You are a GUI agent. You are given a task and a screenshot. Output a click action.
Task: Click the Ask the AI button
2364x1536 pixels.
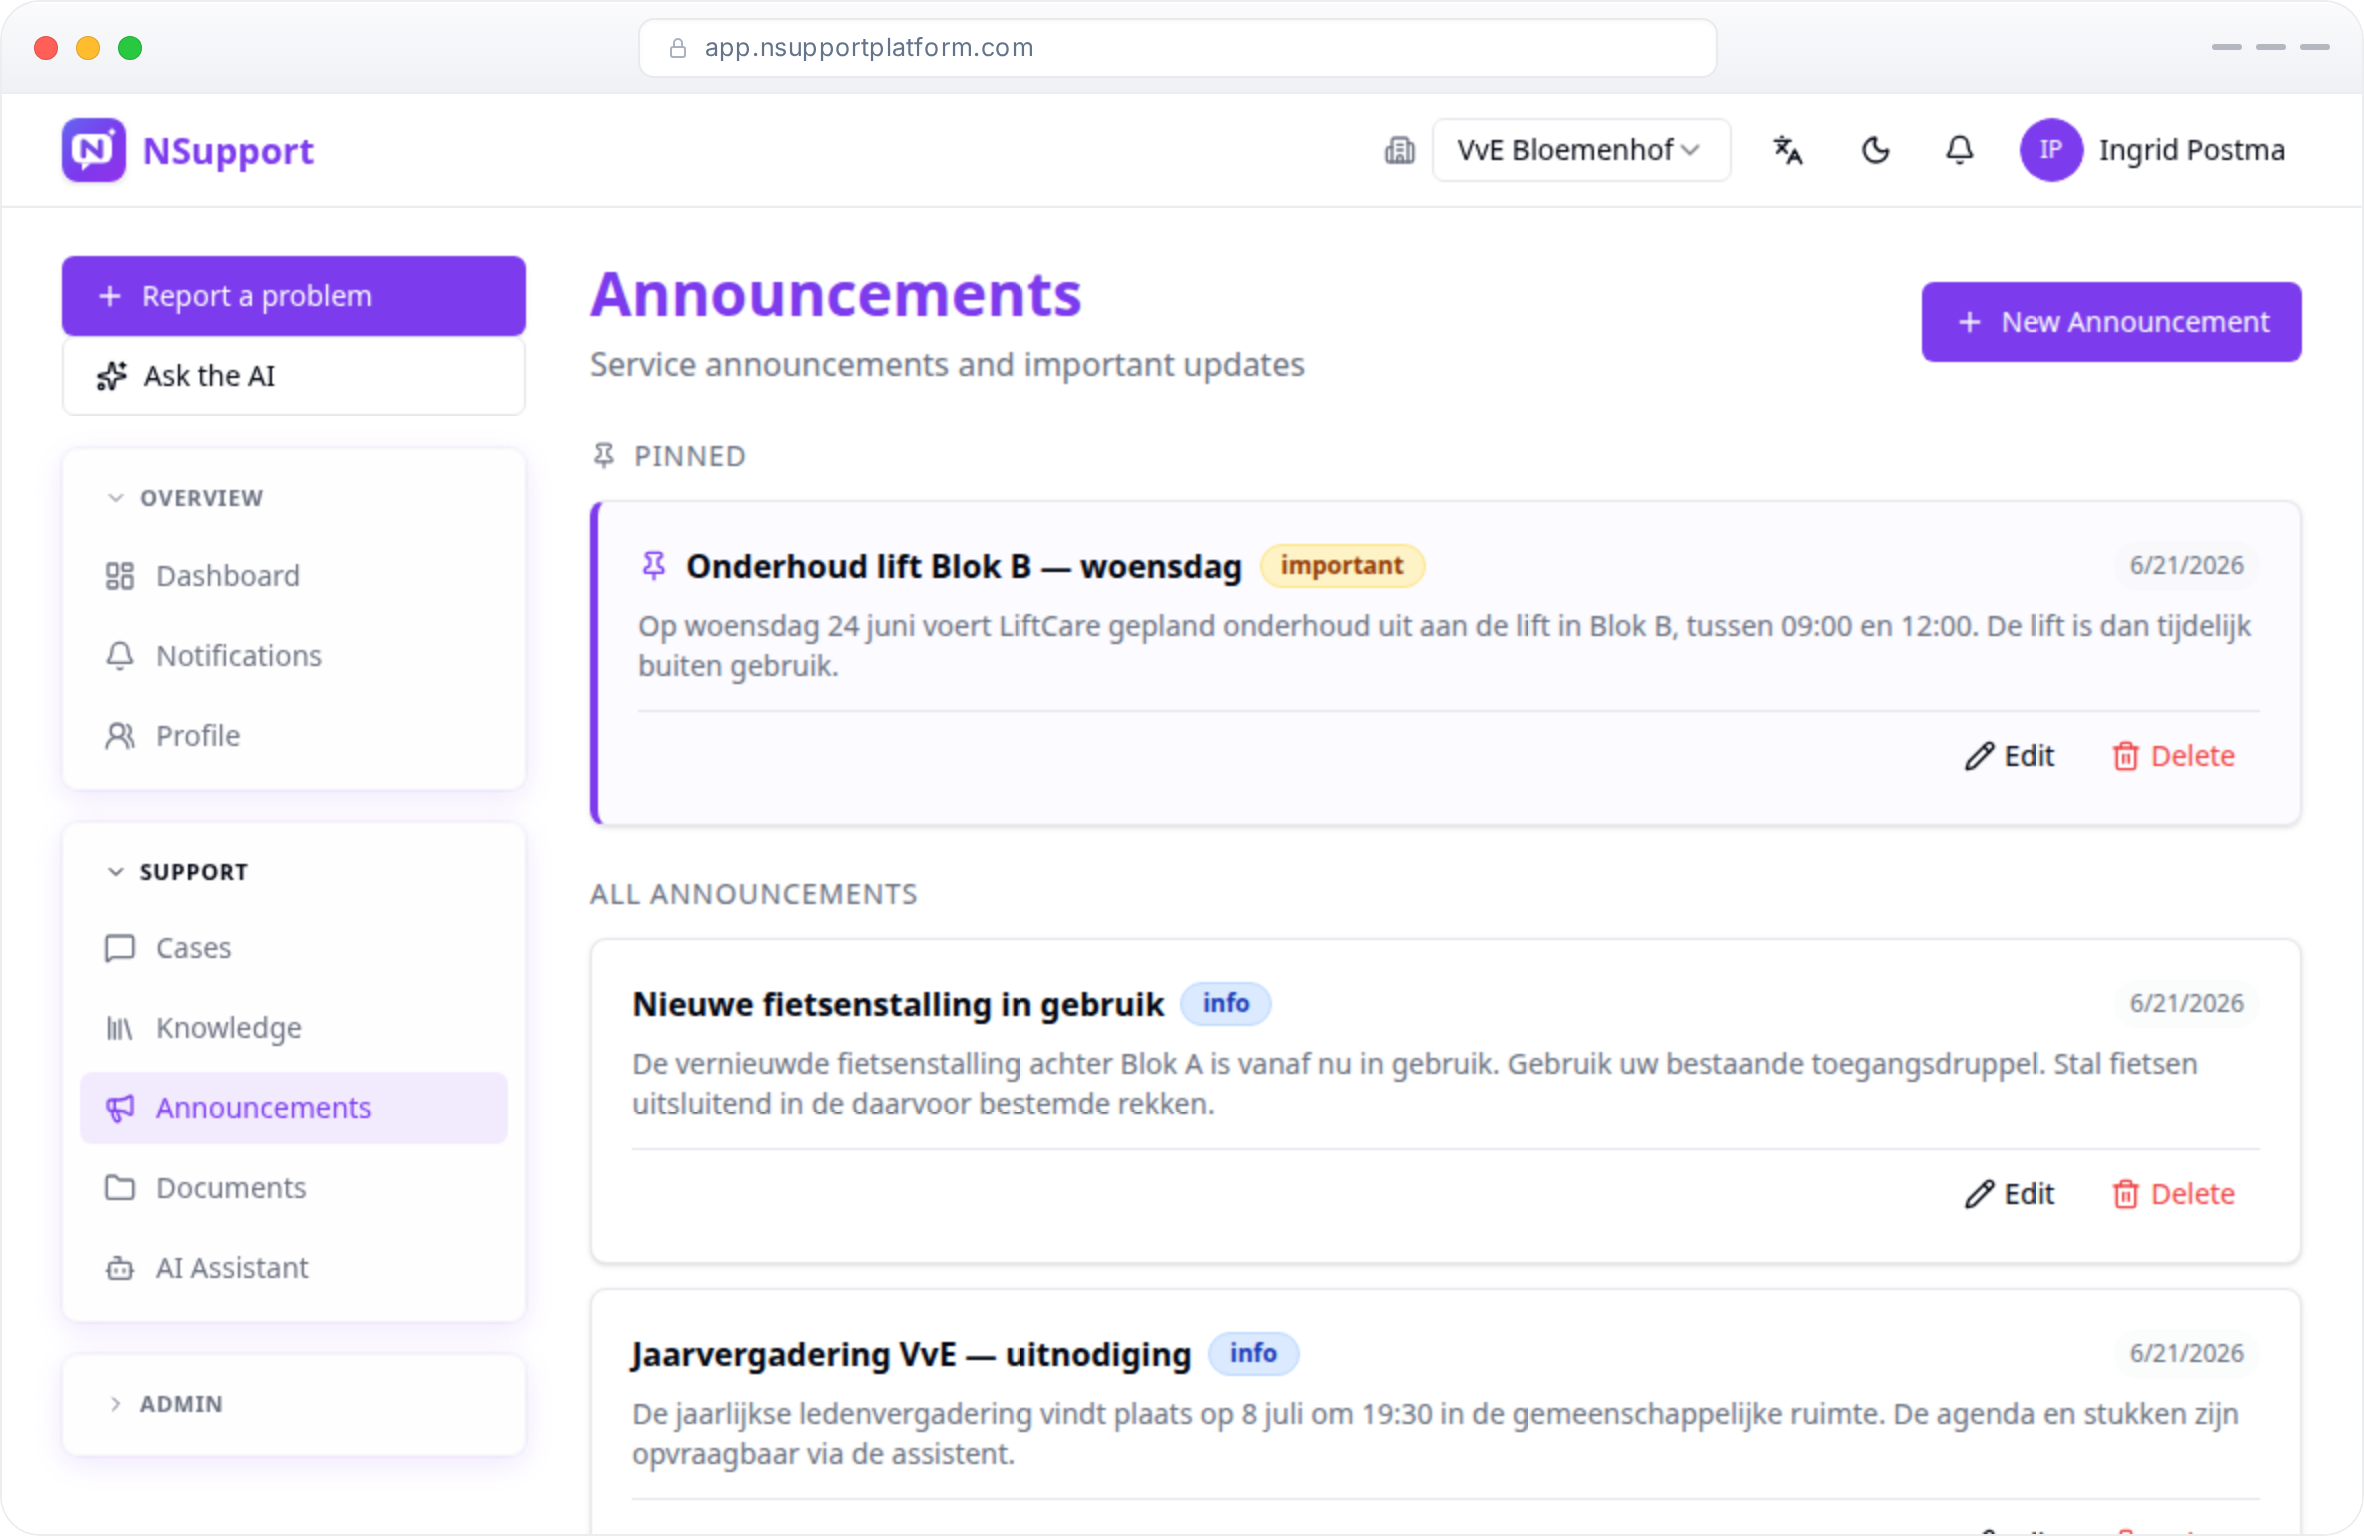294,376
